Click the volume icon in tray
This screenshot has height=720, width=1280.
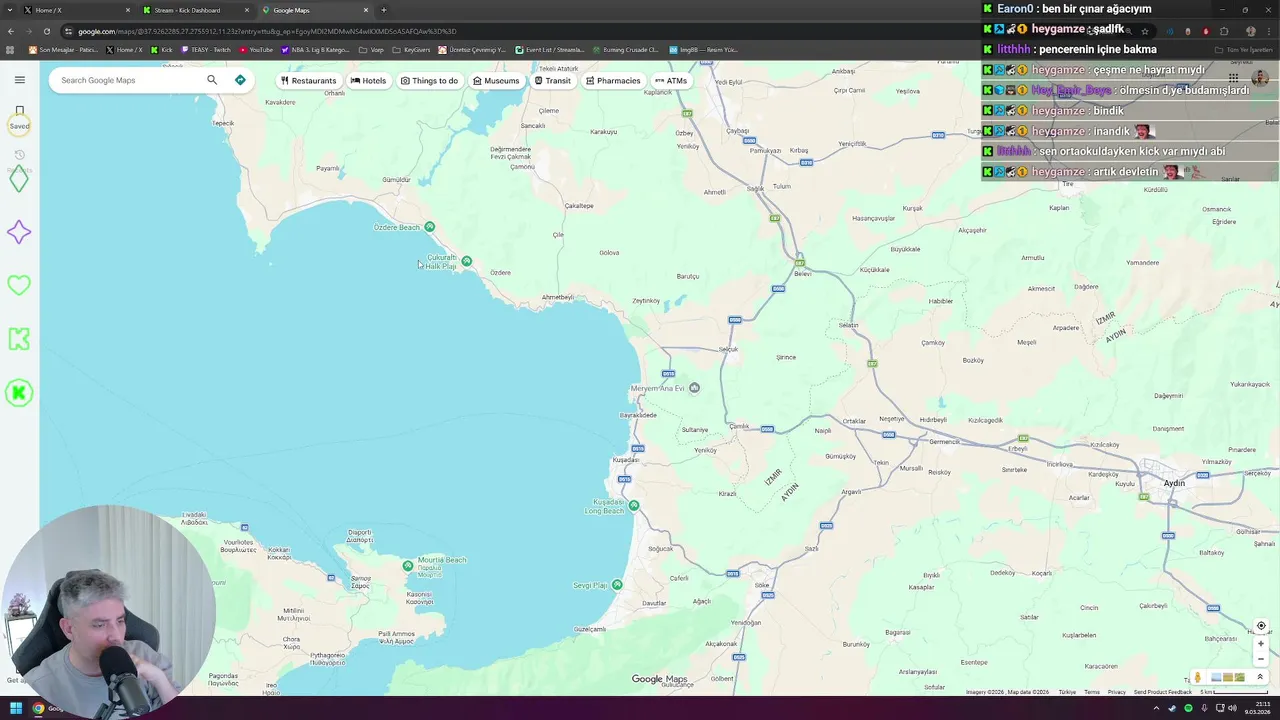click(1232, 708)
